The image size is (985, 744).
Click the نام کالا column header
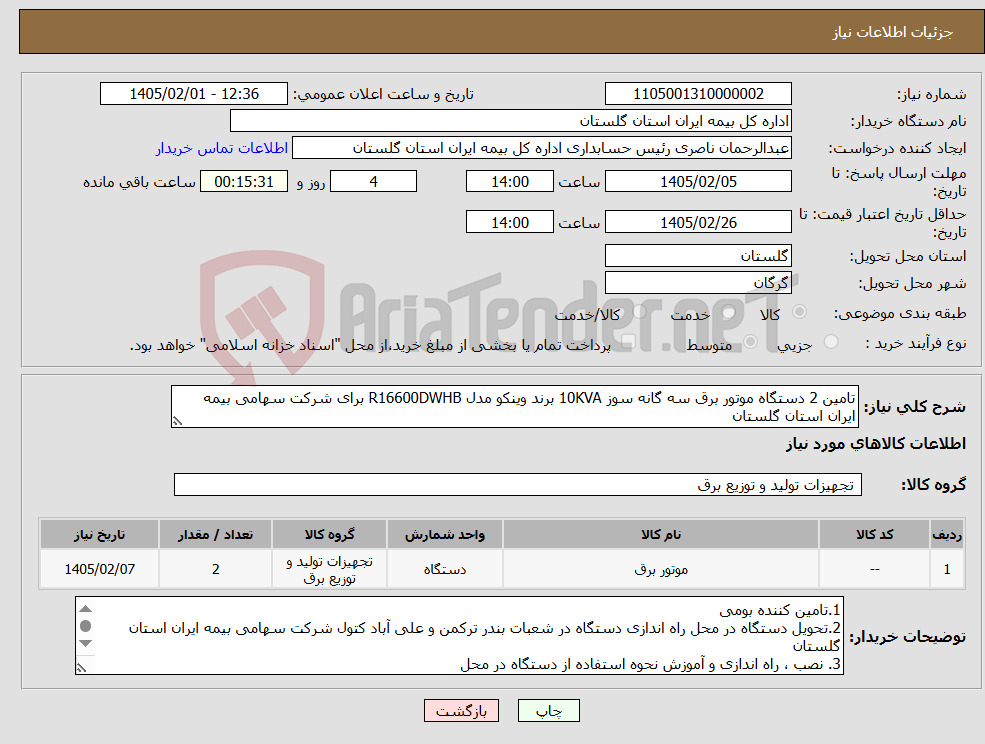[661, 534]
